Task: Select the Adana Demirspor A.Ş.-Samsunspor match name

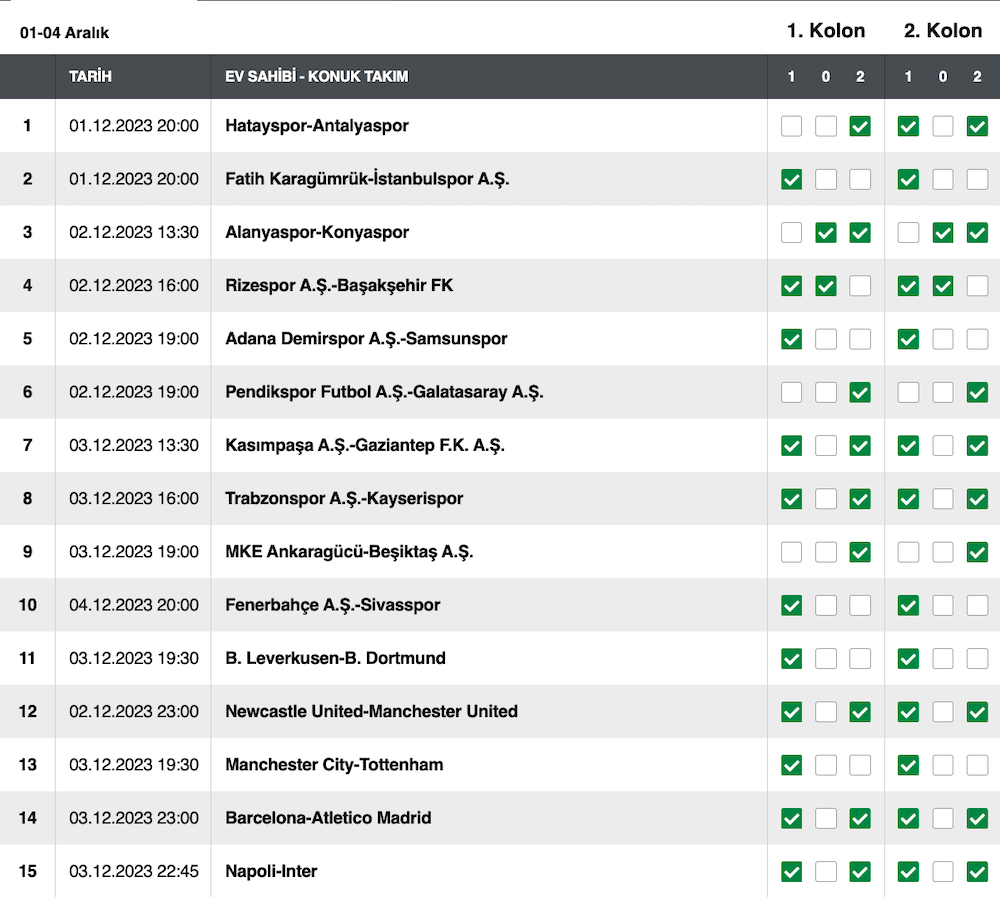Action: (366, 339)
